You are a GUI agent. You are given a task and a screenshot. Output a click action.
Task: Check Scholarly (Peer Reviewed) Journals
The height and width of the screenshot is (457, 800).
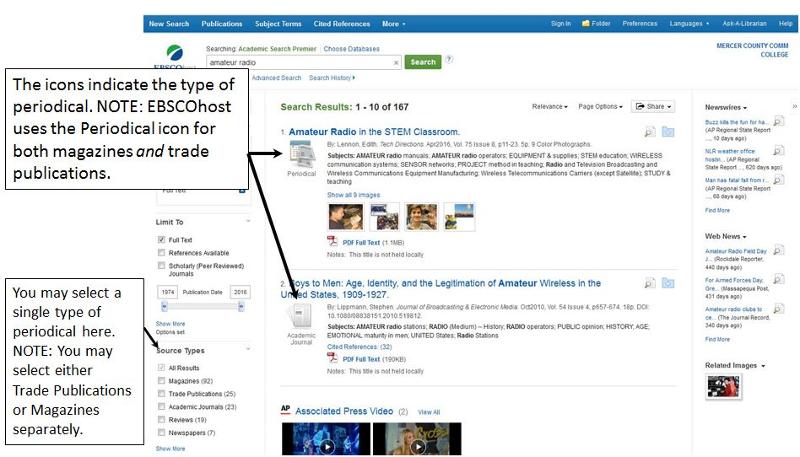tap(161, 266)
